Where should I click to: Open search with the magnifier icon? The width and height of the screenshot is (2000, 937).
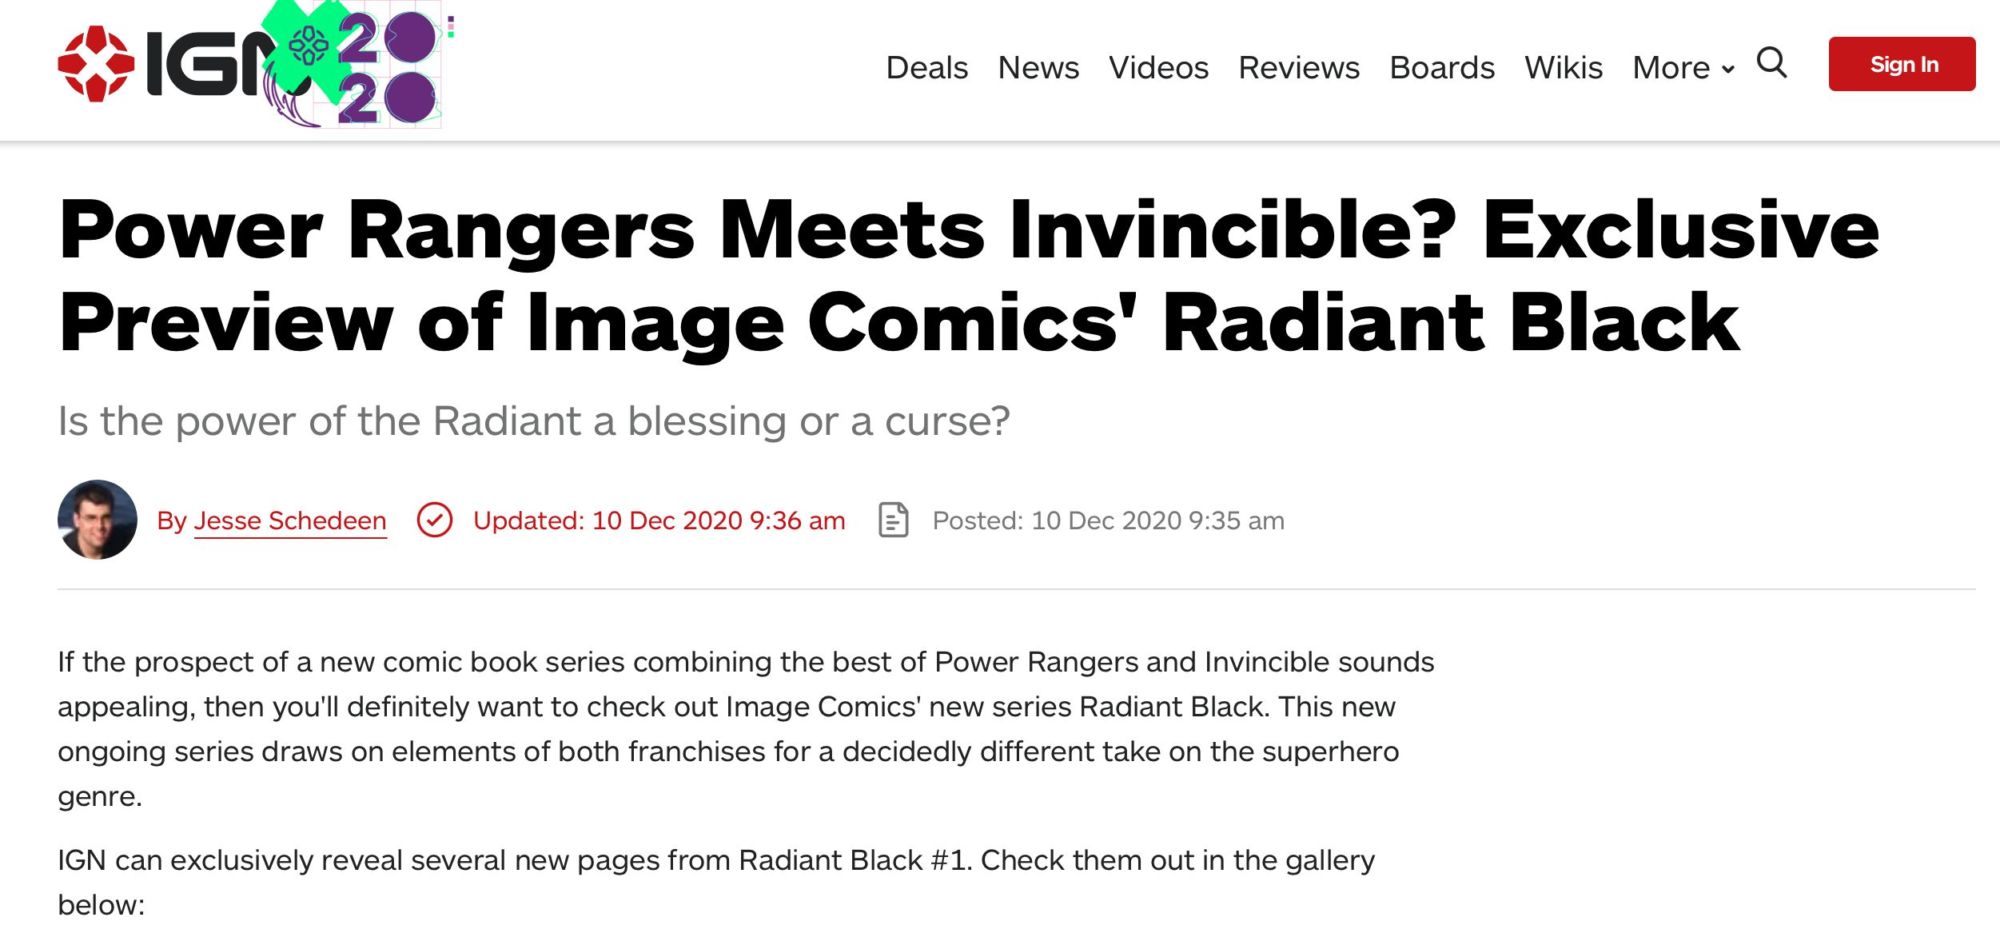[1771, 63]
